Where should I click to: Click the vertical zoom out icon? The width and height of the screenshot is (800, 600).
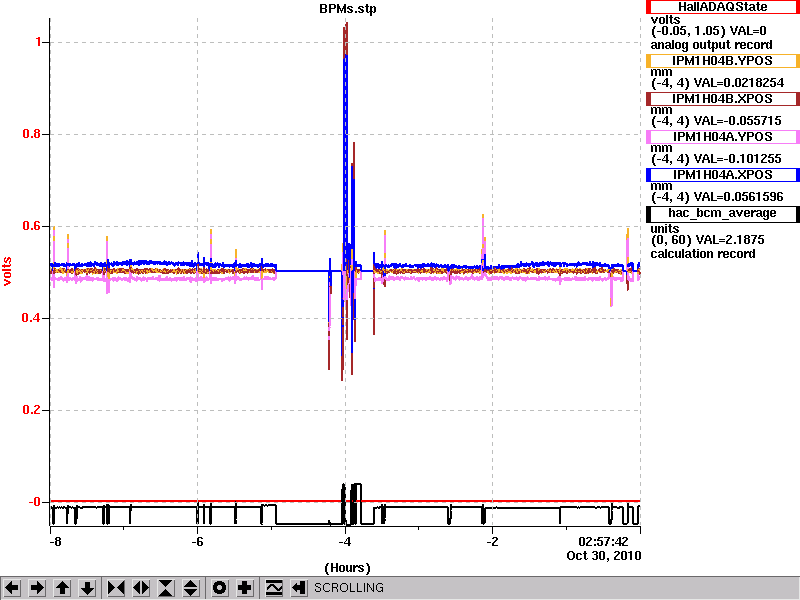(191, 588)
